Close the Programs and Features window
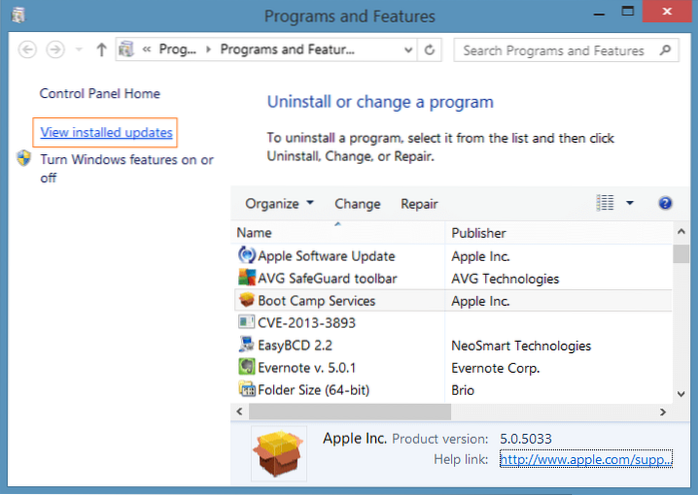Viewport: 698px width, 495px height. (667, 12)
